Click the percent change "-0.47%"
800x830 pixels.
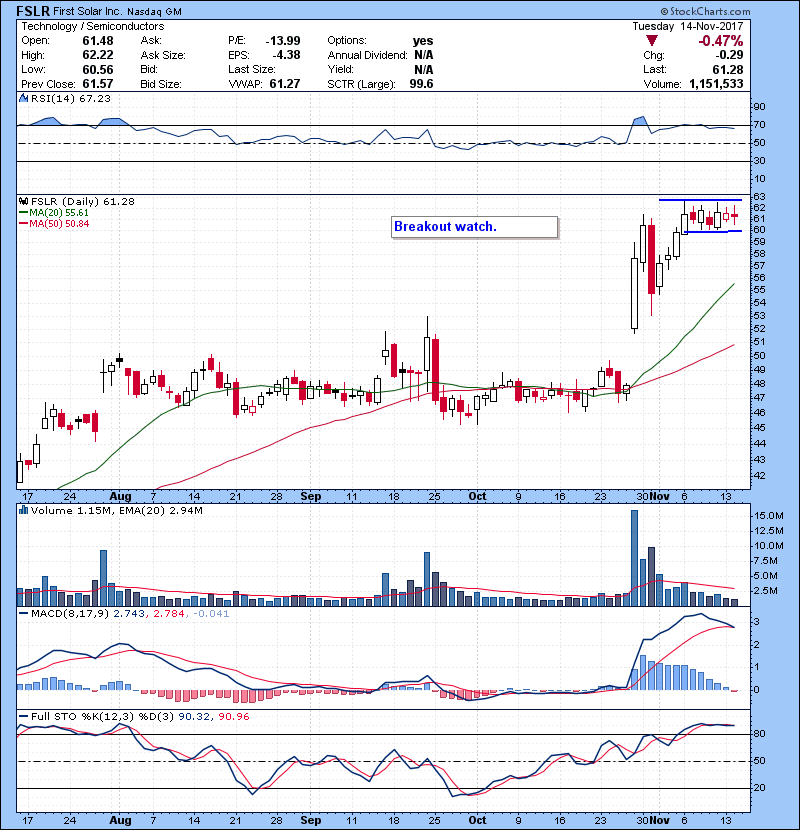[721, 41]
